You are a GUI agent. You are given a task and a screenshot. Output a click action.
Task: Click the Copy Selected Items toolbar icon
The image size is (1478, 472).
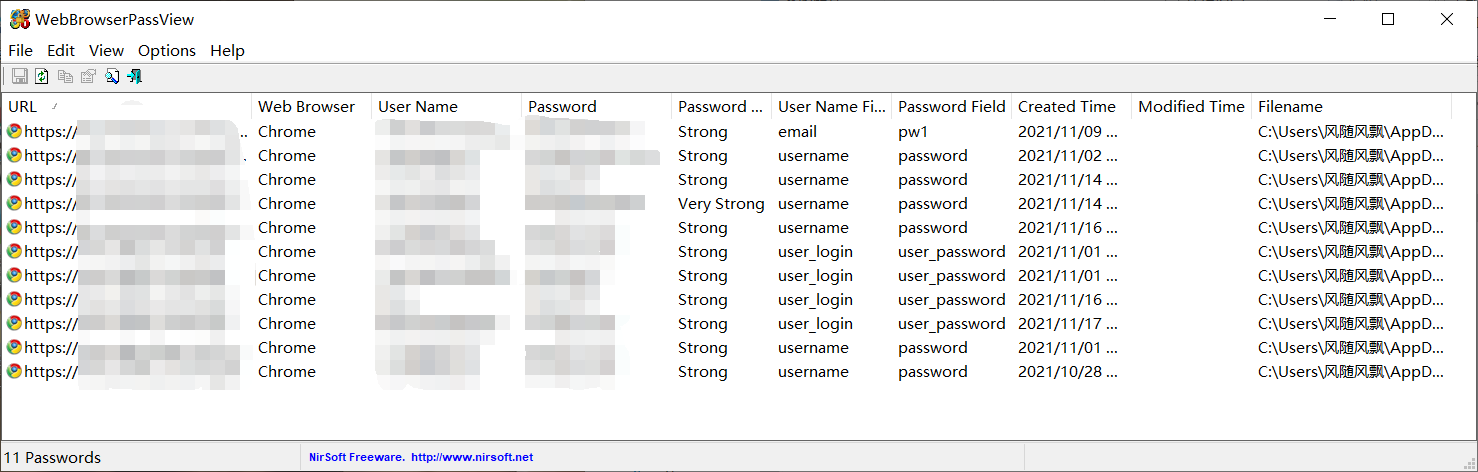65,76
